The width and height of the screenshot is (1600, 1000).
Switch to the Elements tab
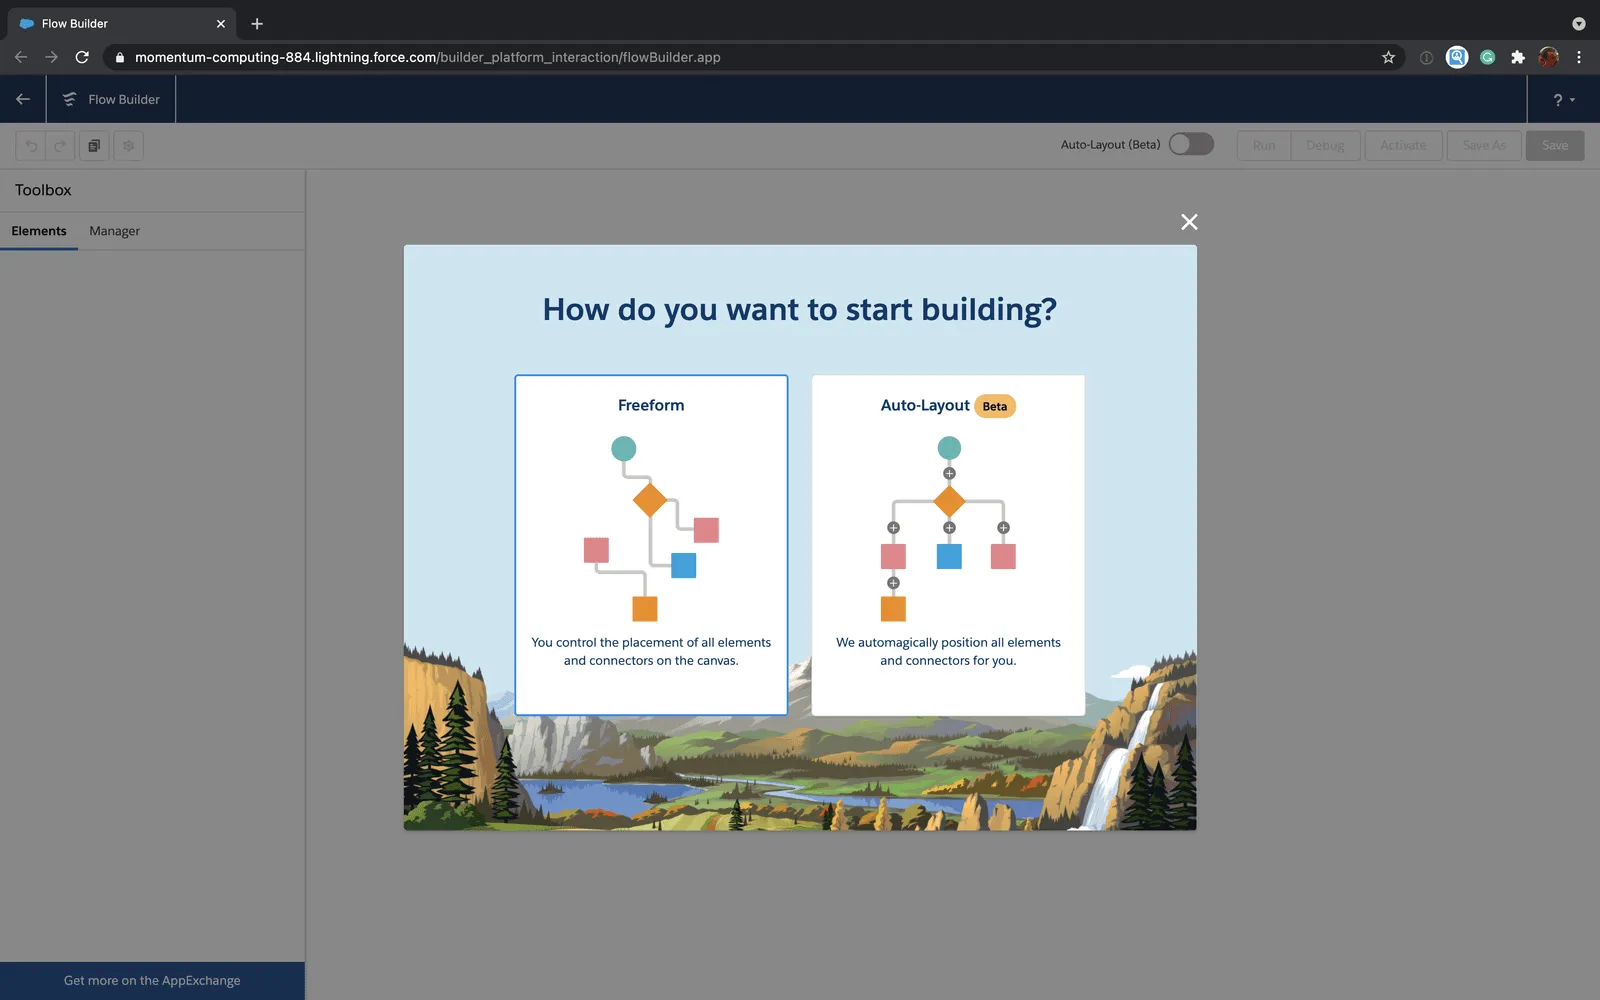coord(39,231)
